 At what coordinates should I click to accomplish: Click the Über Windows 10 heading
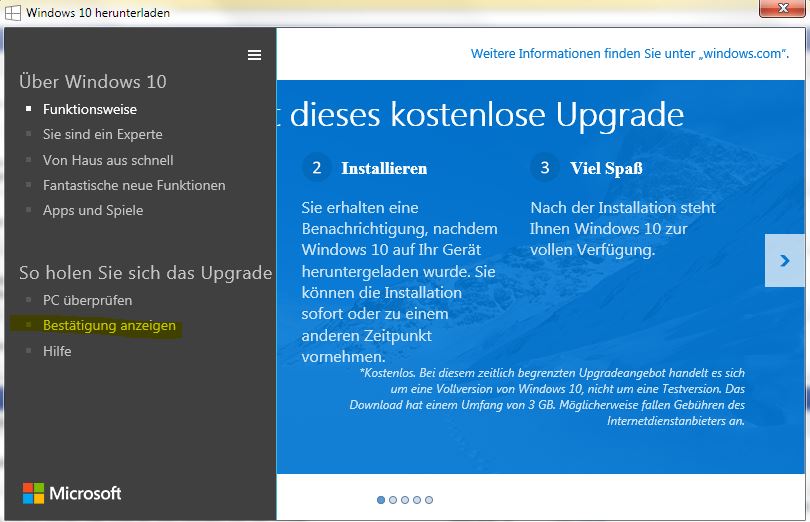point(93,82)
